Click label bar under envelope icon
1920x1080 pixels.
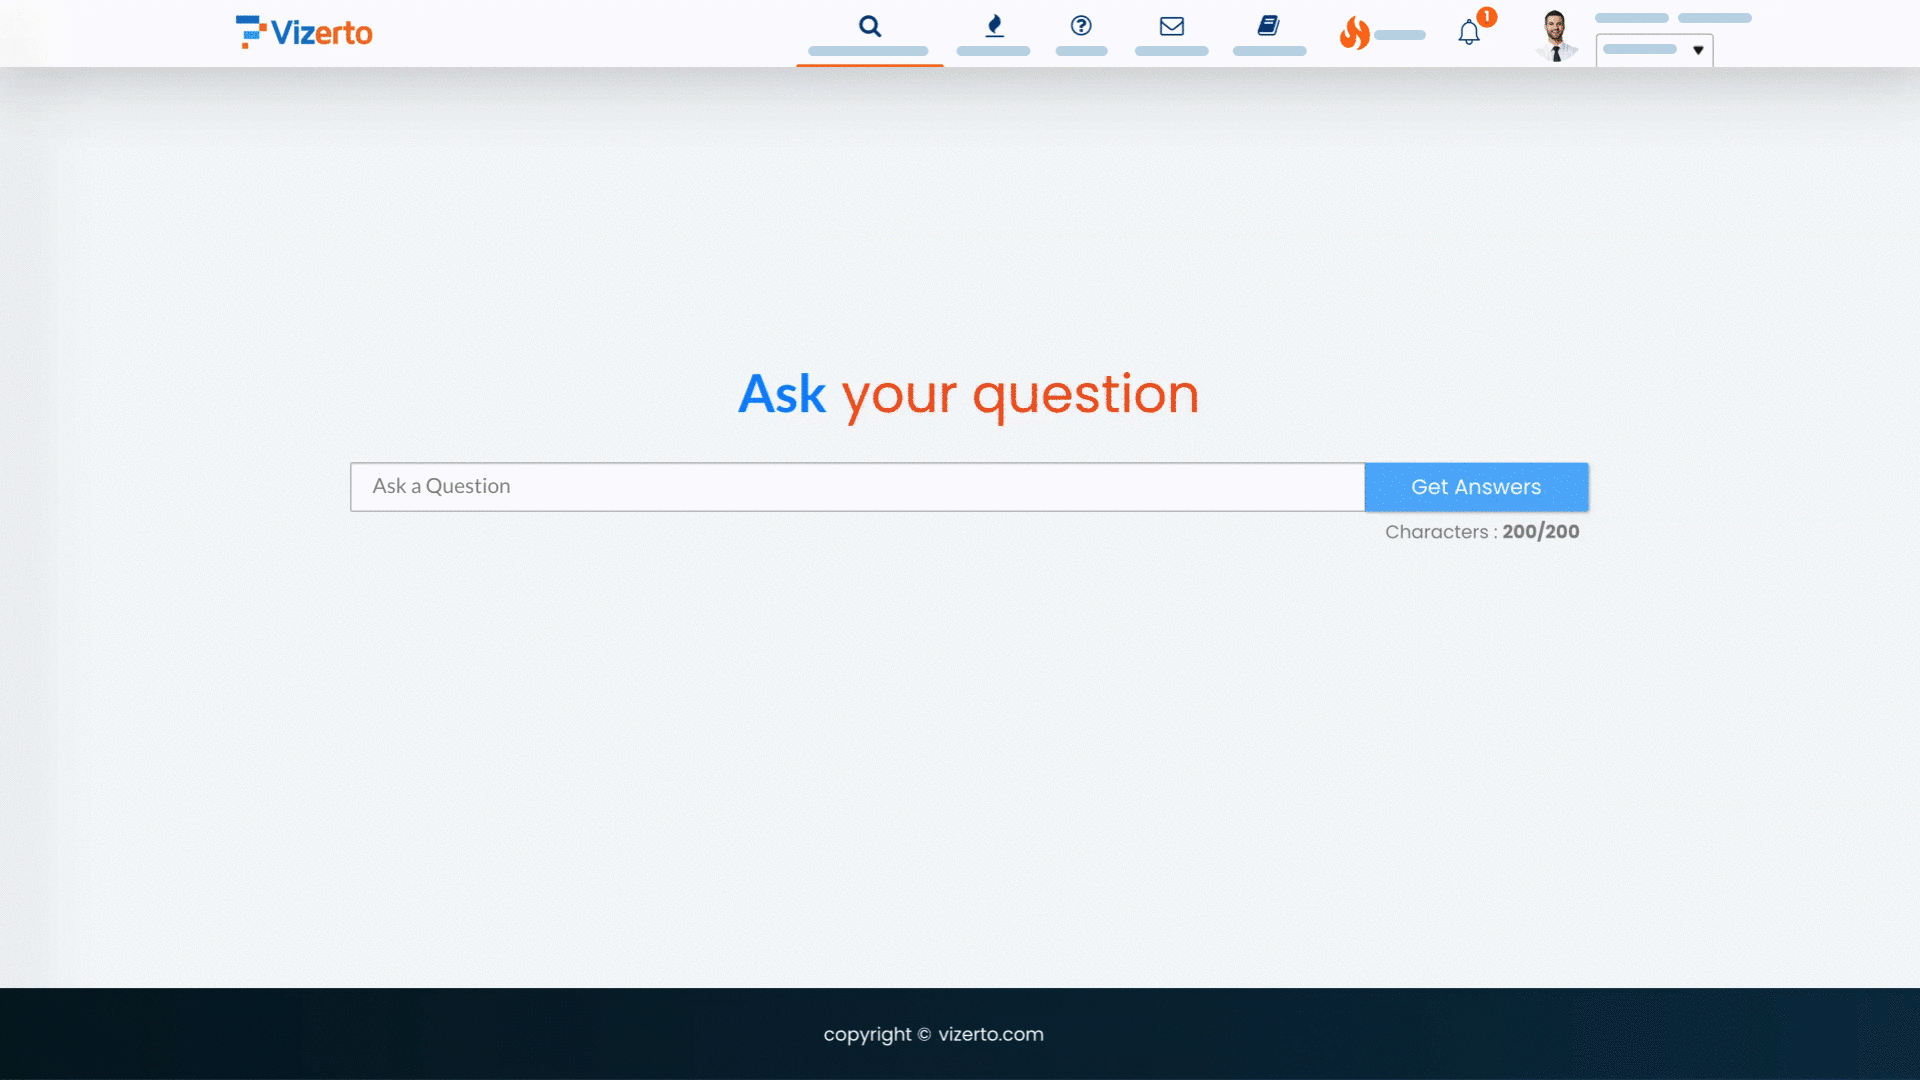pos(1172,51)
